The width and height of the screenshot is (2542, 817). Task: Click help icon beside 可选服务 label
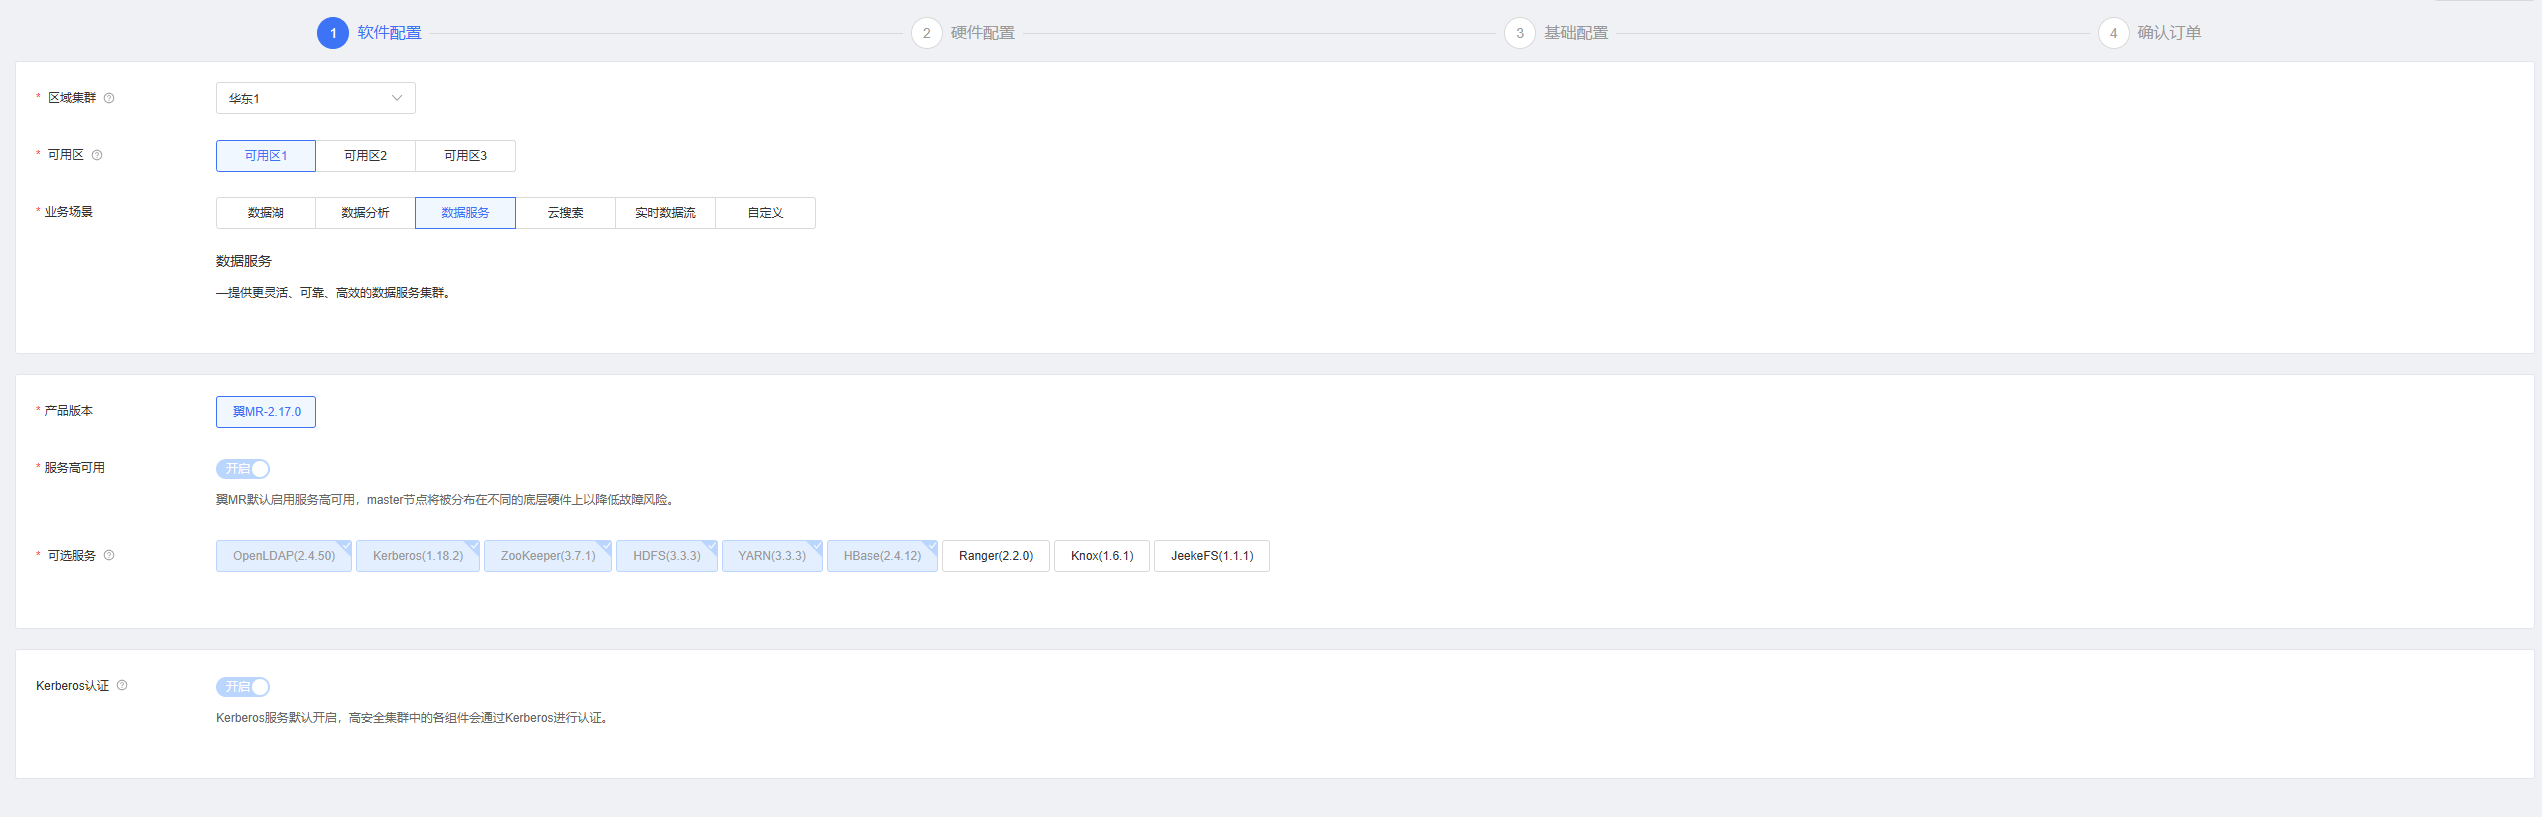(109, 555)
